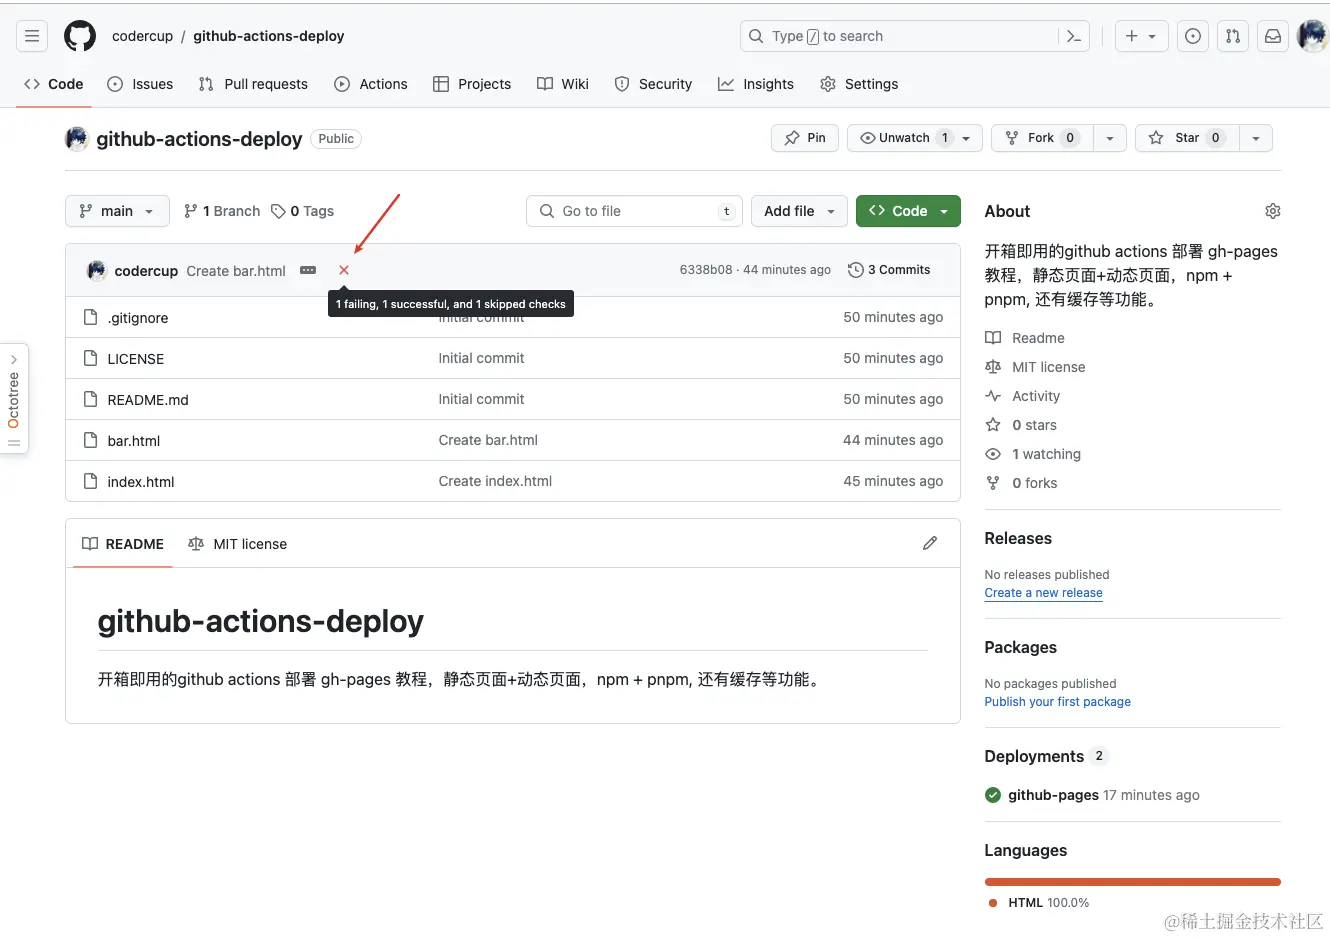Expand the star lists dropdown arrow
Viewport: 1330px width, 938px height.
point(1256,138)
